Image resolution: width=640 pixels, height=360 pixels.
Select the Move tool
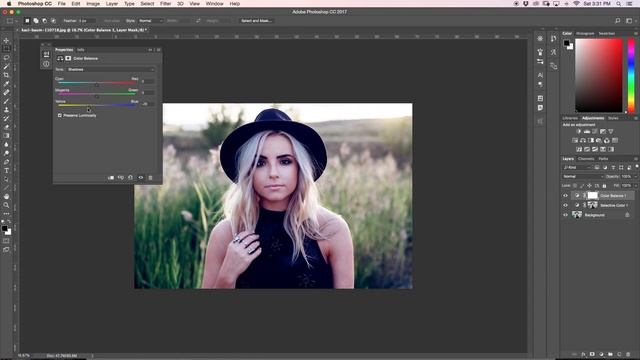coord(6,40)
